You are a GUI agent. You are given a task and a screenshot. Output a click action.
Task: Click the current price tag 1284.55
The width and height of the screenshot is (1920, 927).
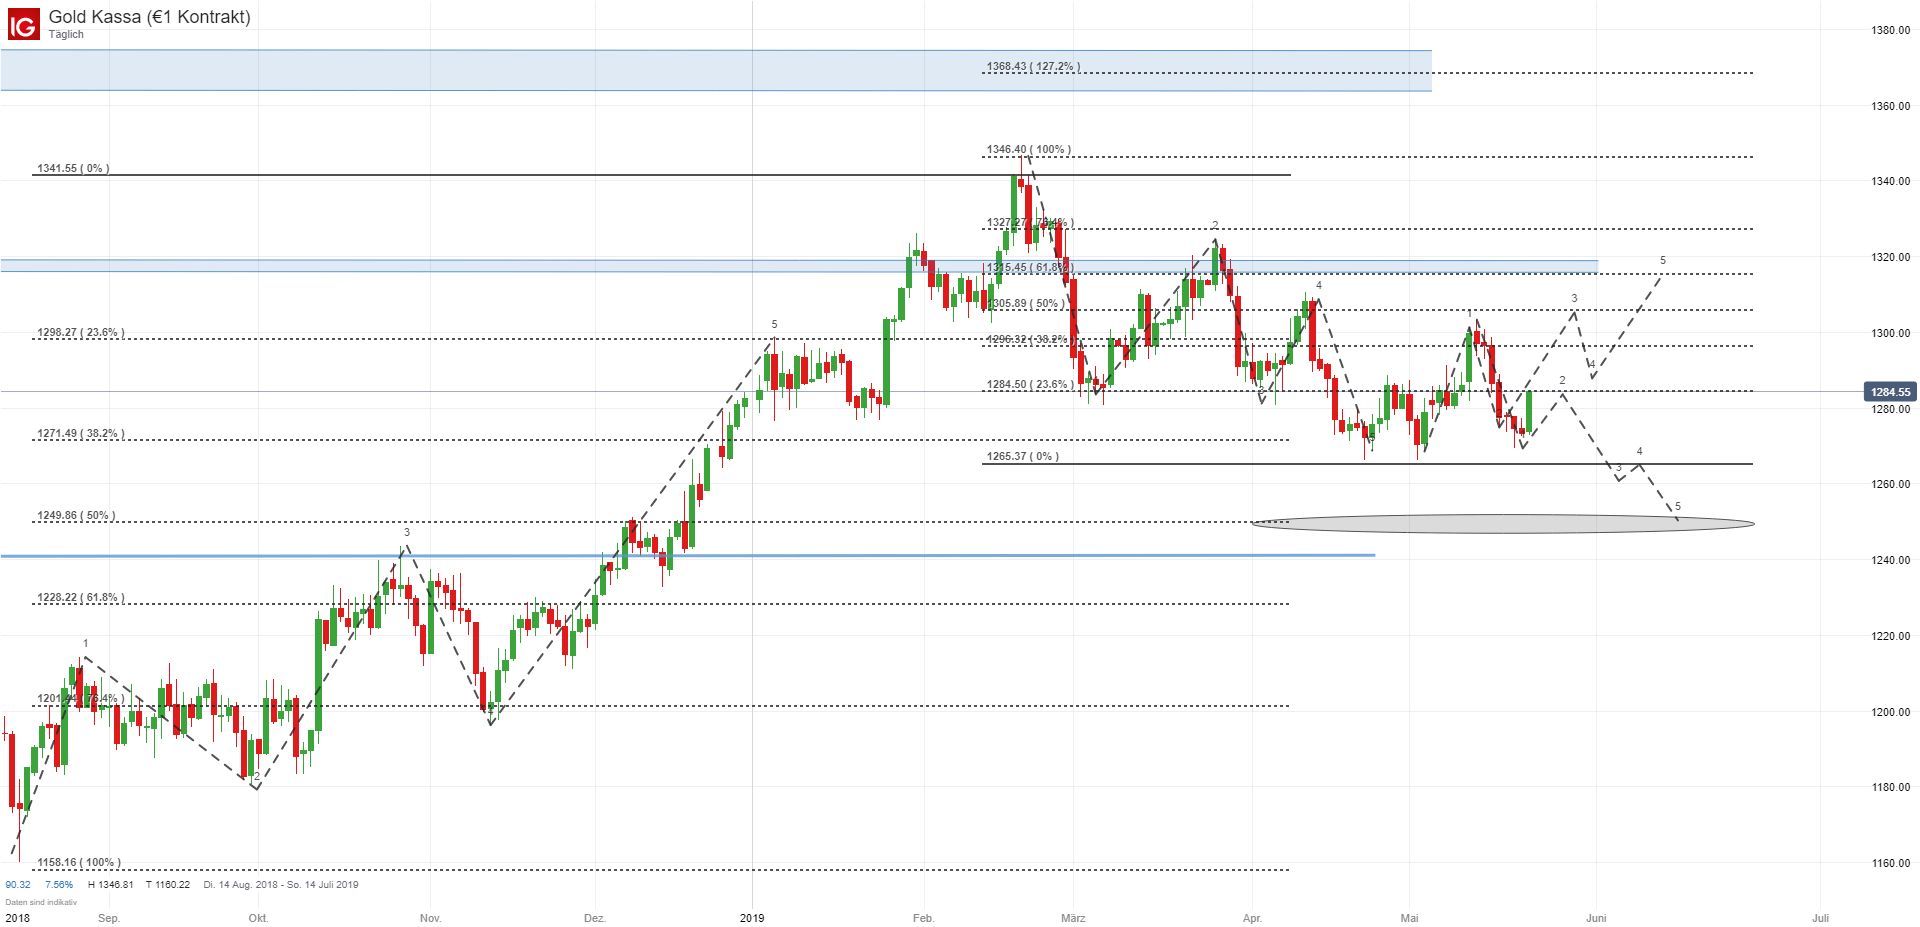(x=1890, y=392)
